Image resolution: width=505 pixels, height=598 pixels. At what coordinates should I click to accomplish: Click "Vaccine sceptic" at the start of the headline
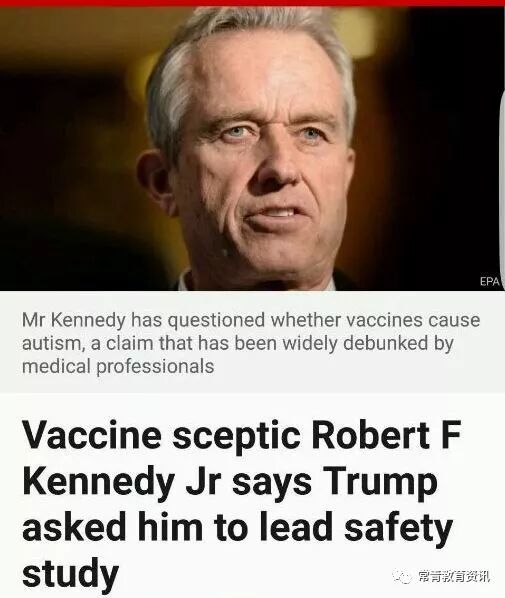161,435
